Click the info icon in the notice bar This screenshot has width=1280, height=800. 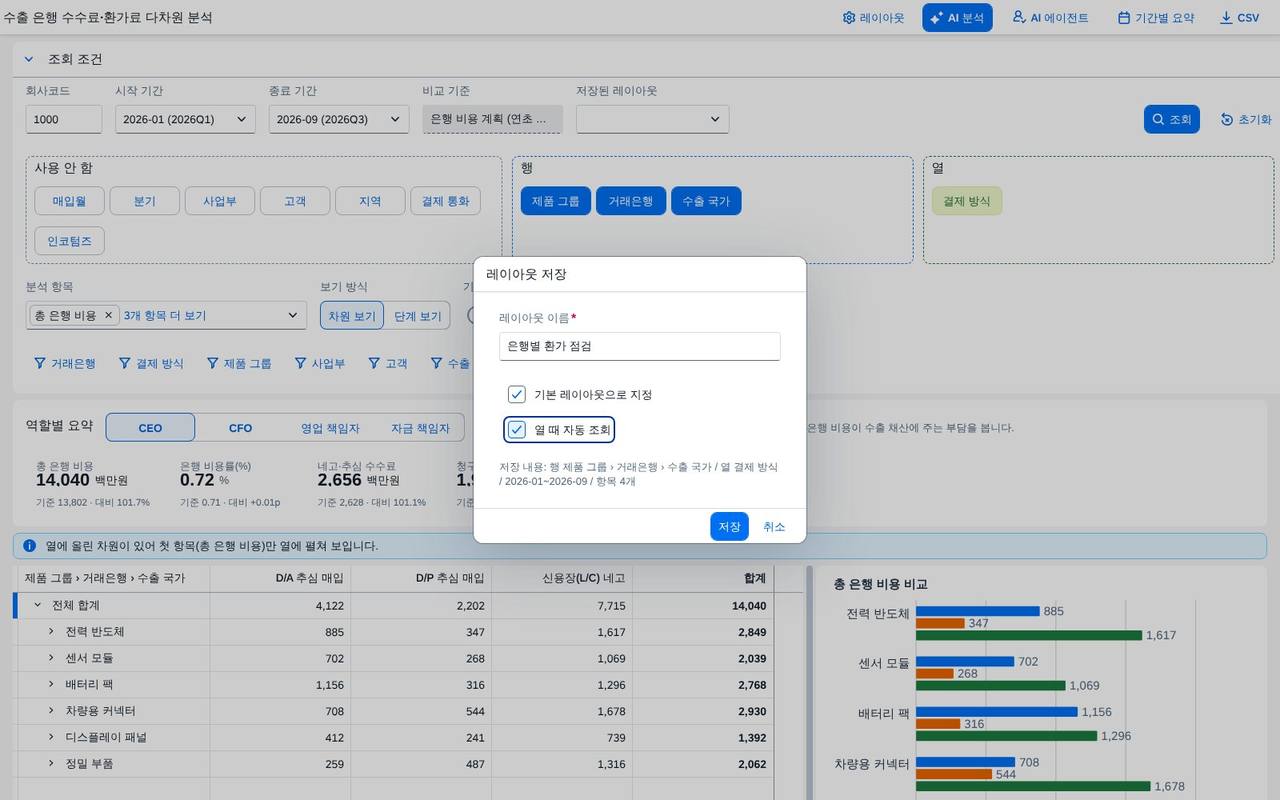30,546
